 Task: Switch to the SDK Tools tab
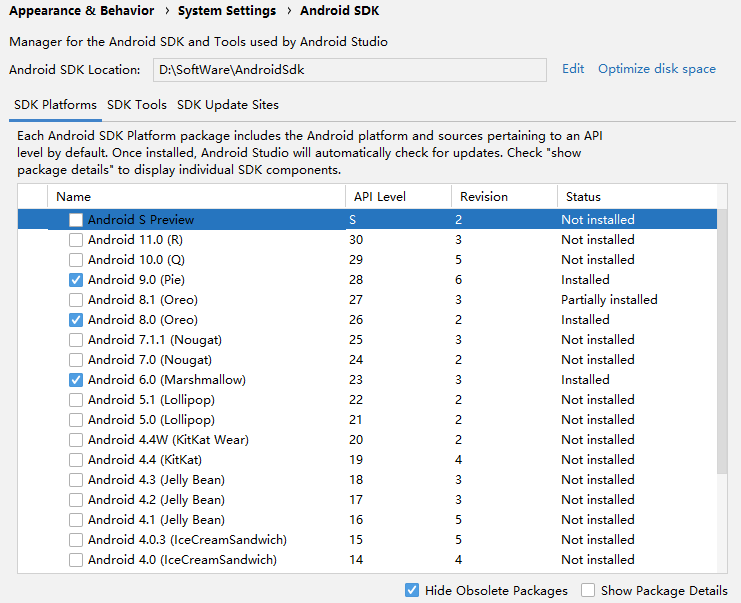point(137,105)
